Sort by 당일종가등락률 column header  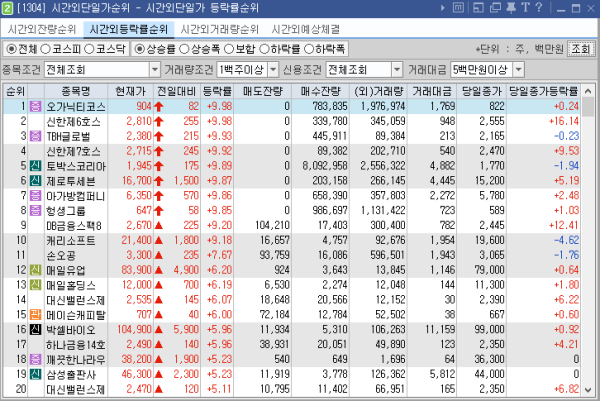[543, 91]
